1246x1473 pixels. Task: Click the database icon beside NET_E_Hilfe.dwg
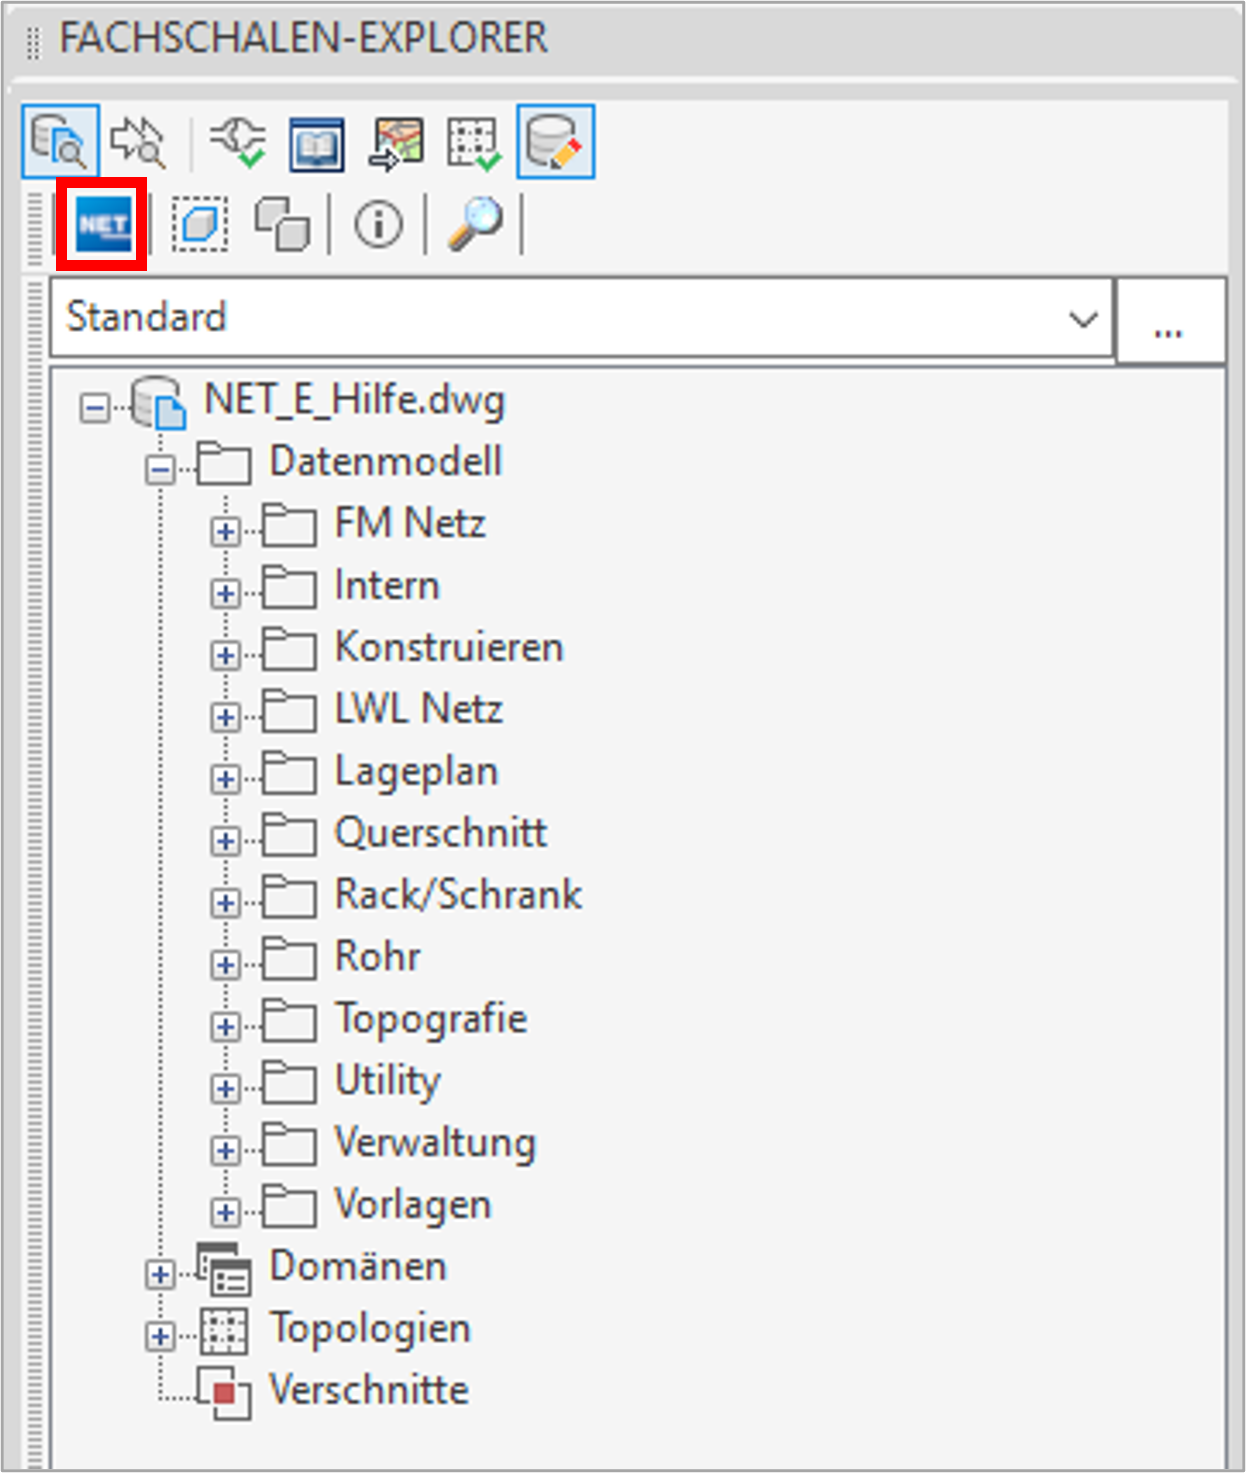click(x=158, y=402)
